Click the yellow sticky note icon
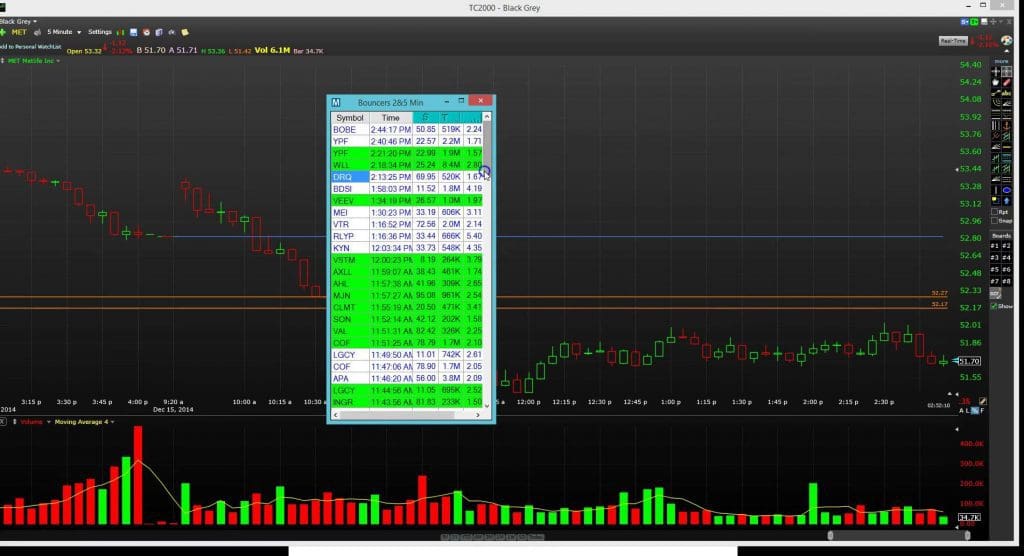 tap(185, 32)
